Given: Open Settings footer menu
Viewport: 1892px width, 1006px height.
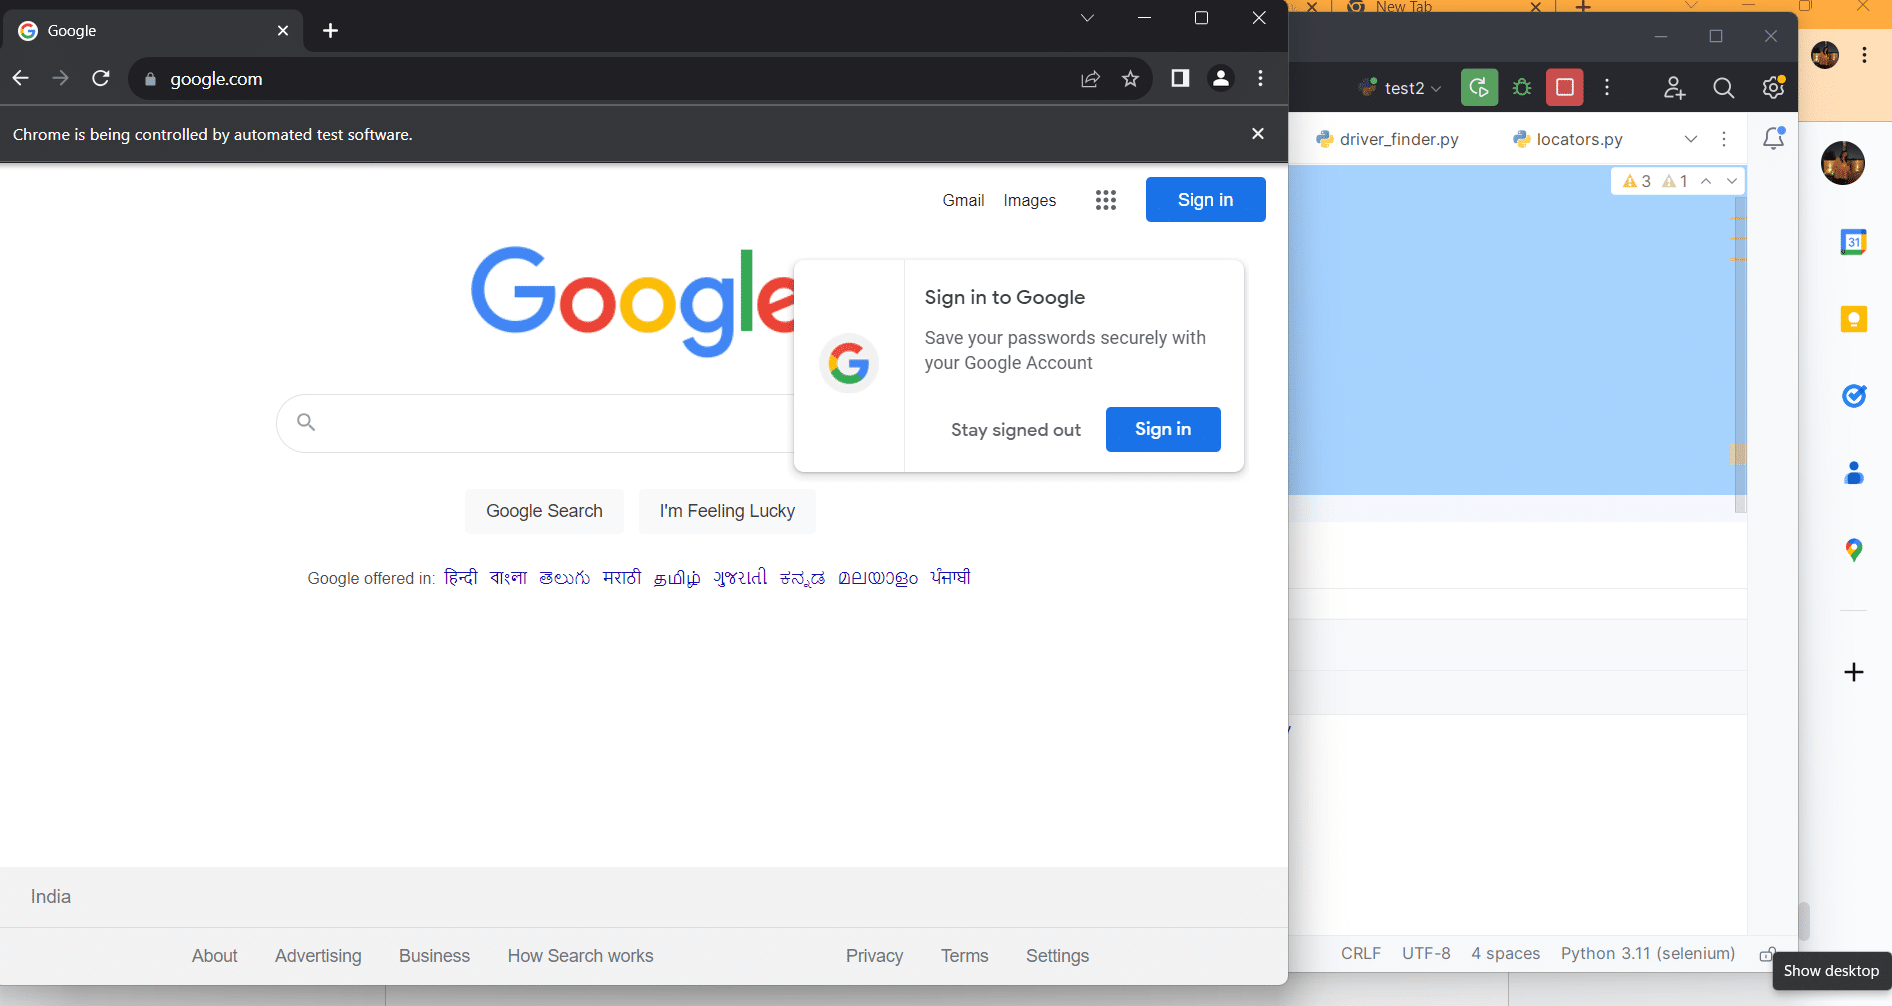Looking at the screenshot, I should [x=1057, y=956].
